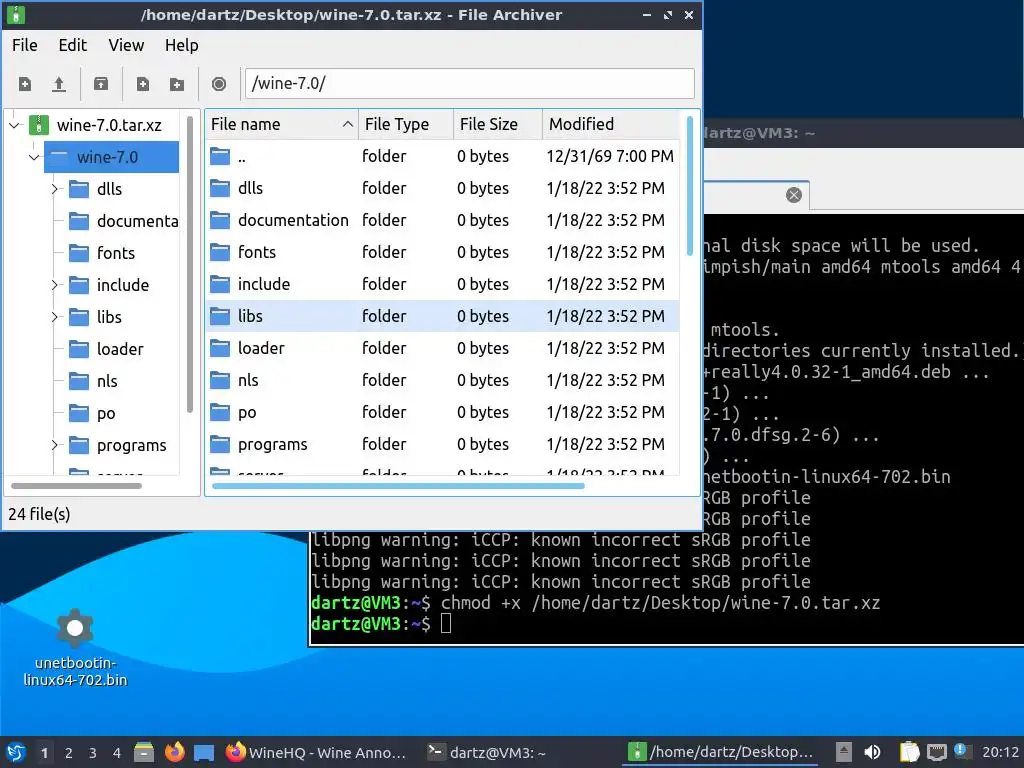Sort by the Modified column header
The width and height of the screenshot is (1024, 768).
coord(610,124)
